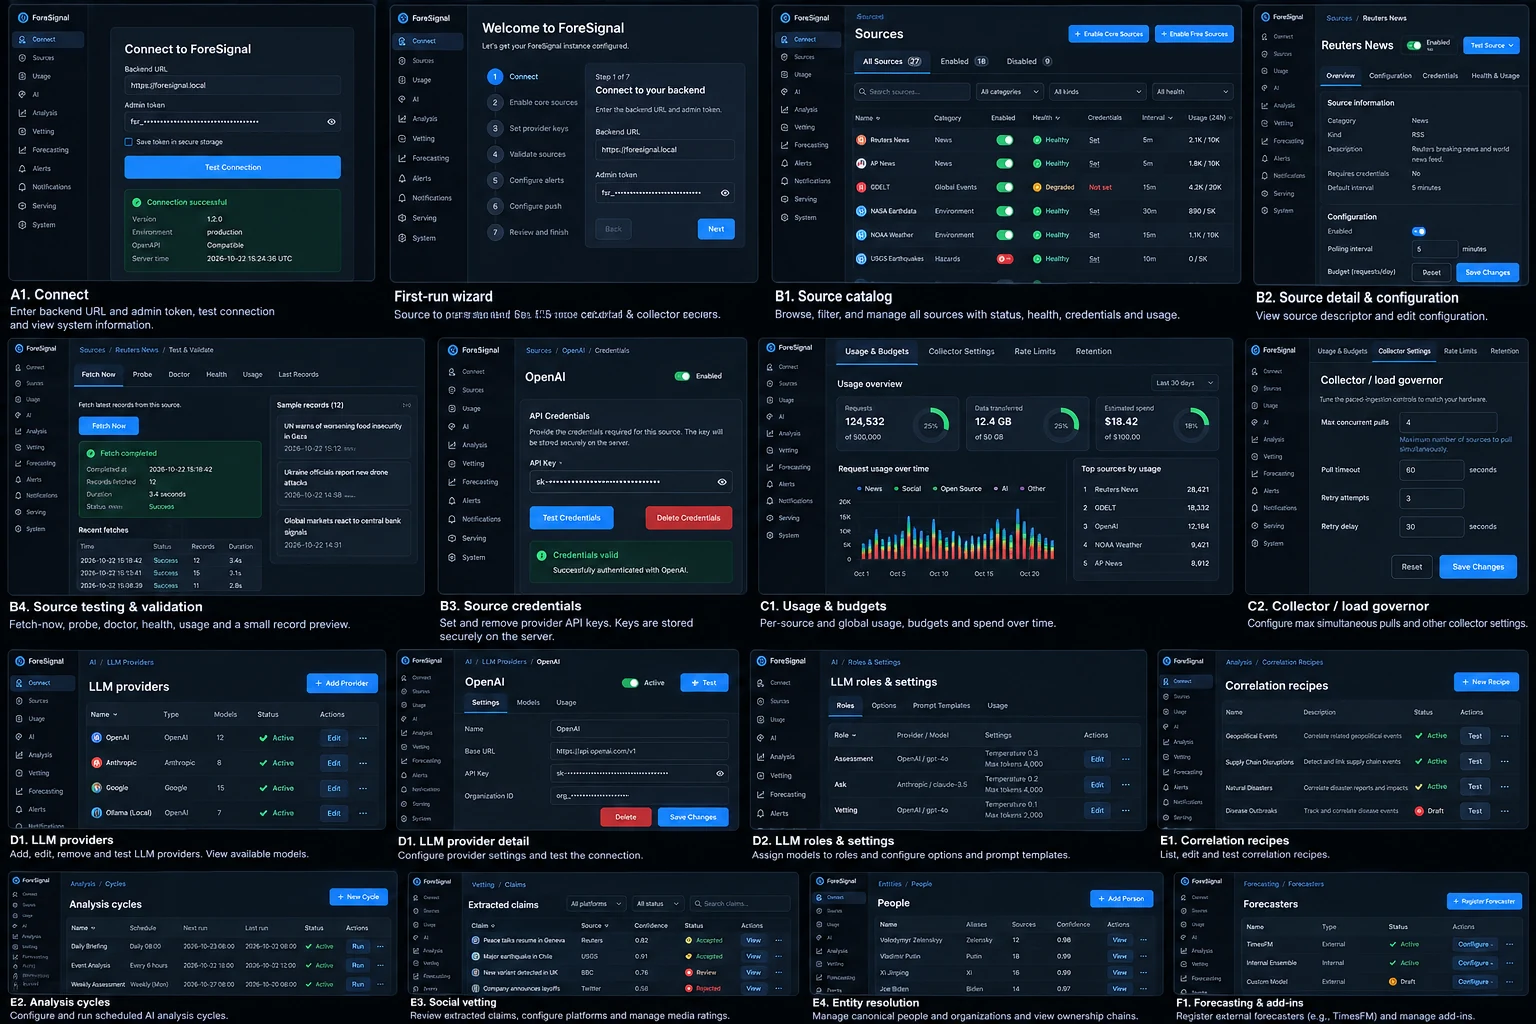Click NASA Earthdata icon in Sources table
Screen dimensions: 1536x1024
tap(861, 211)
